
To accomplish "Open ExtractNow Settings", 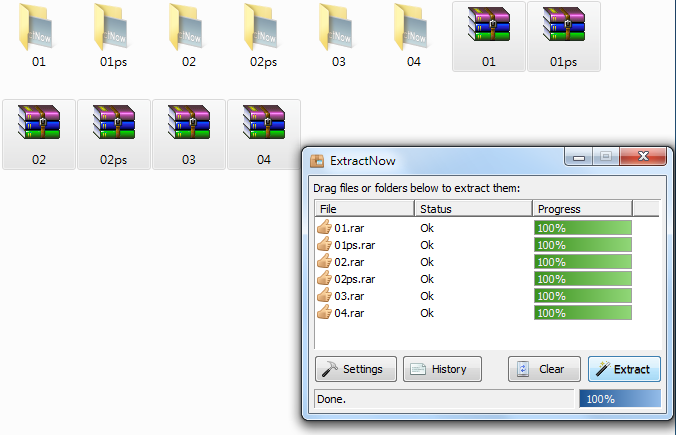I will [356, 369].
